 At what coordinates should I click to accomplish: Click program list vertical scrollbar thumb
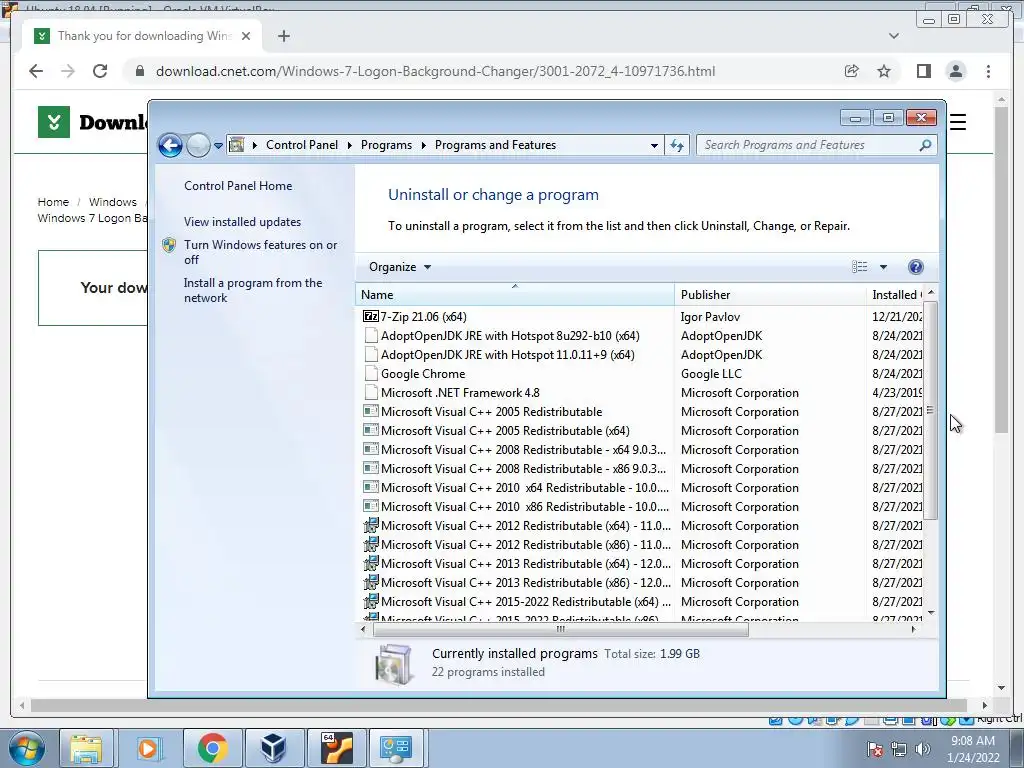(931, 410)
